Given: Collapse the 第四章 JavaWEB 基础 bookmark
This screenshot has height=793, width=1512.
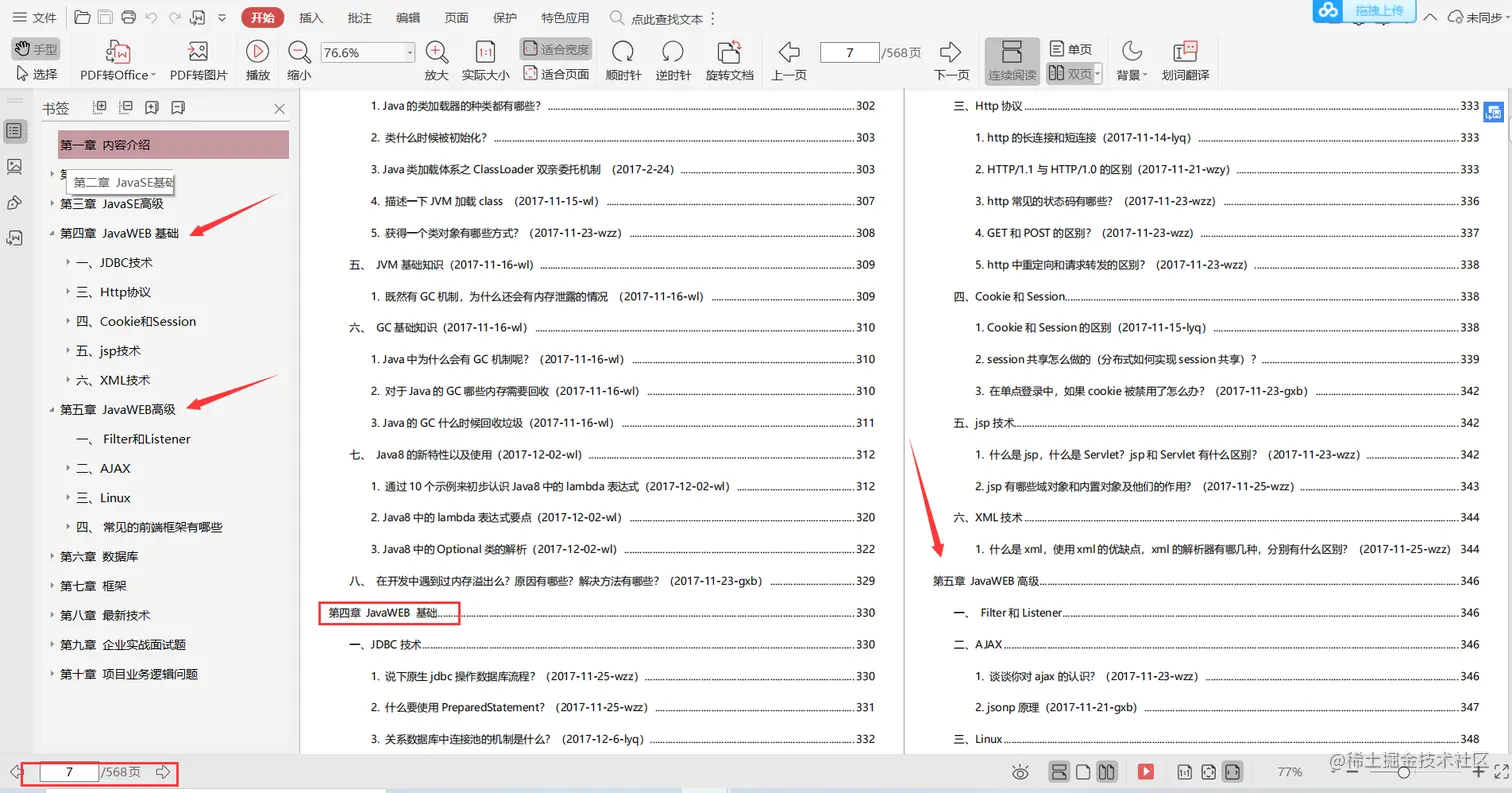Looking at the screenshot, I should coord(52,233).
